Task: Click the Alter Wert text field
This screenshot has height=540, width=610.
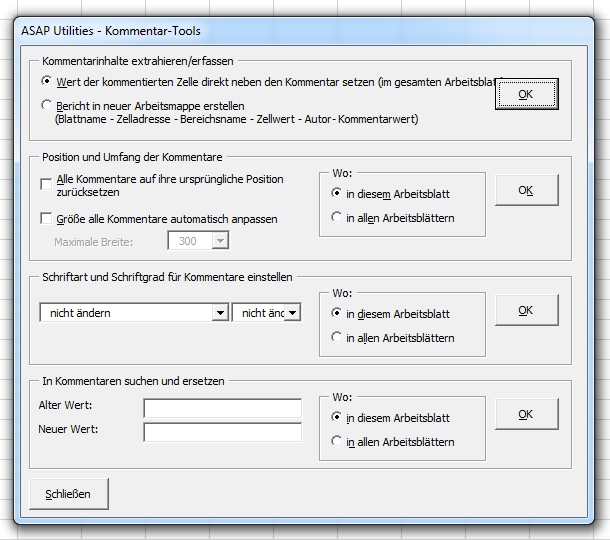Action: coord(223,408)
